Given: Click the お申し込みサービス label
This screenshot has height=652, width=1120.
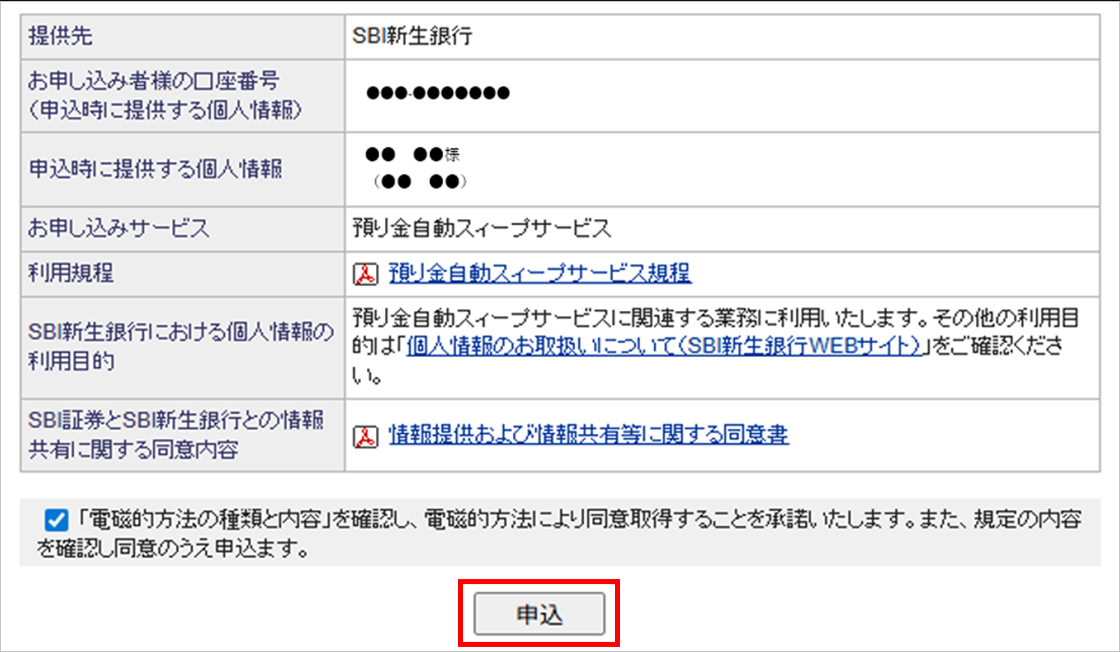Looking at the screenshot, I should [x=119, y=229].
